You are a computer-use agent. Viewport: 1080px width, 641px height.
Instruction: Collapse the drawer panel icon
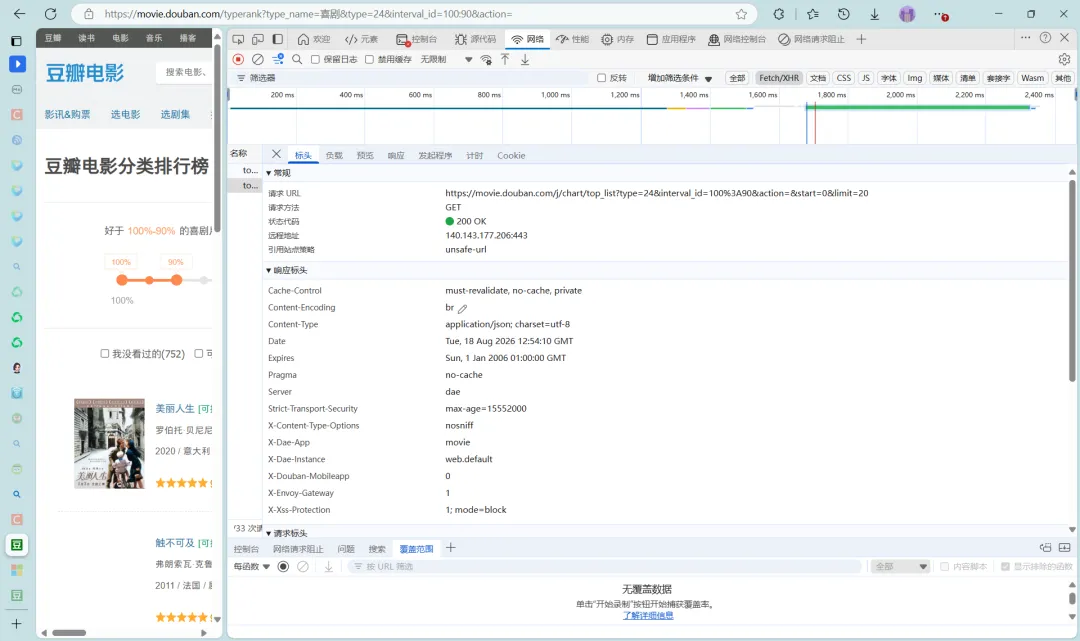pos(1065,548)
